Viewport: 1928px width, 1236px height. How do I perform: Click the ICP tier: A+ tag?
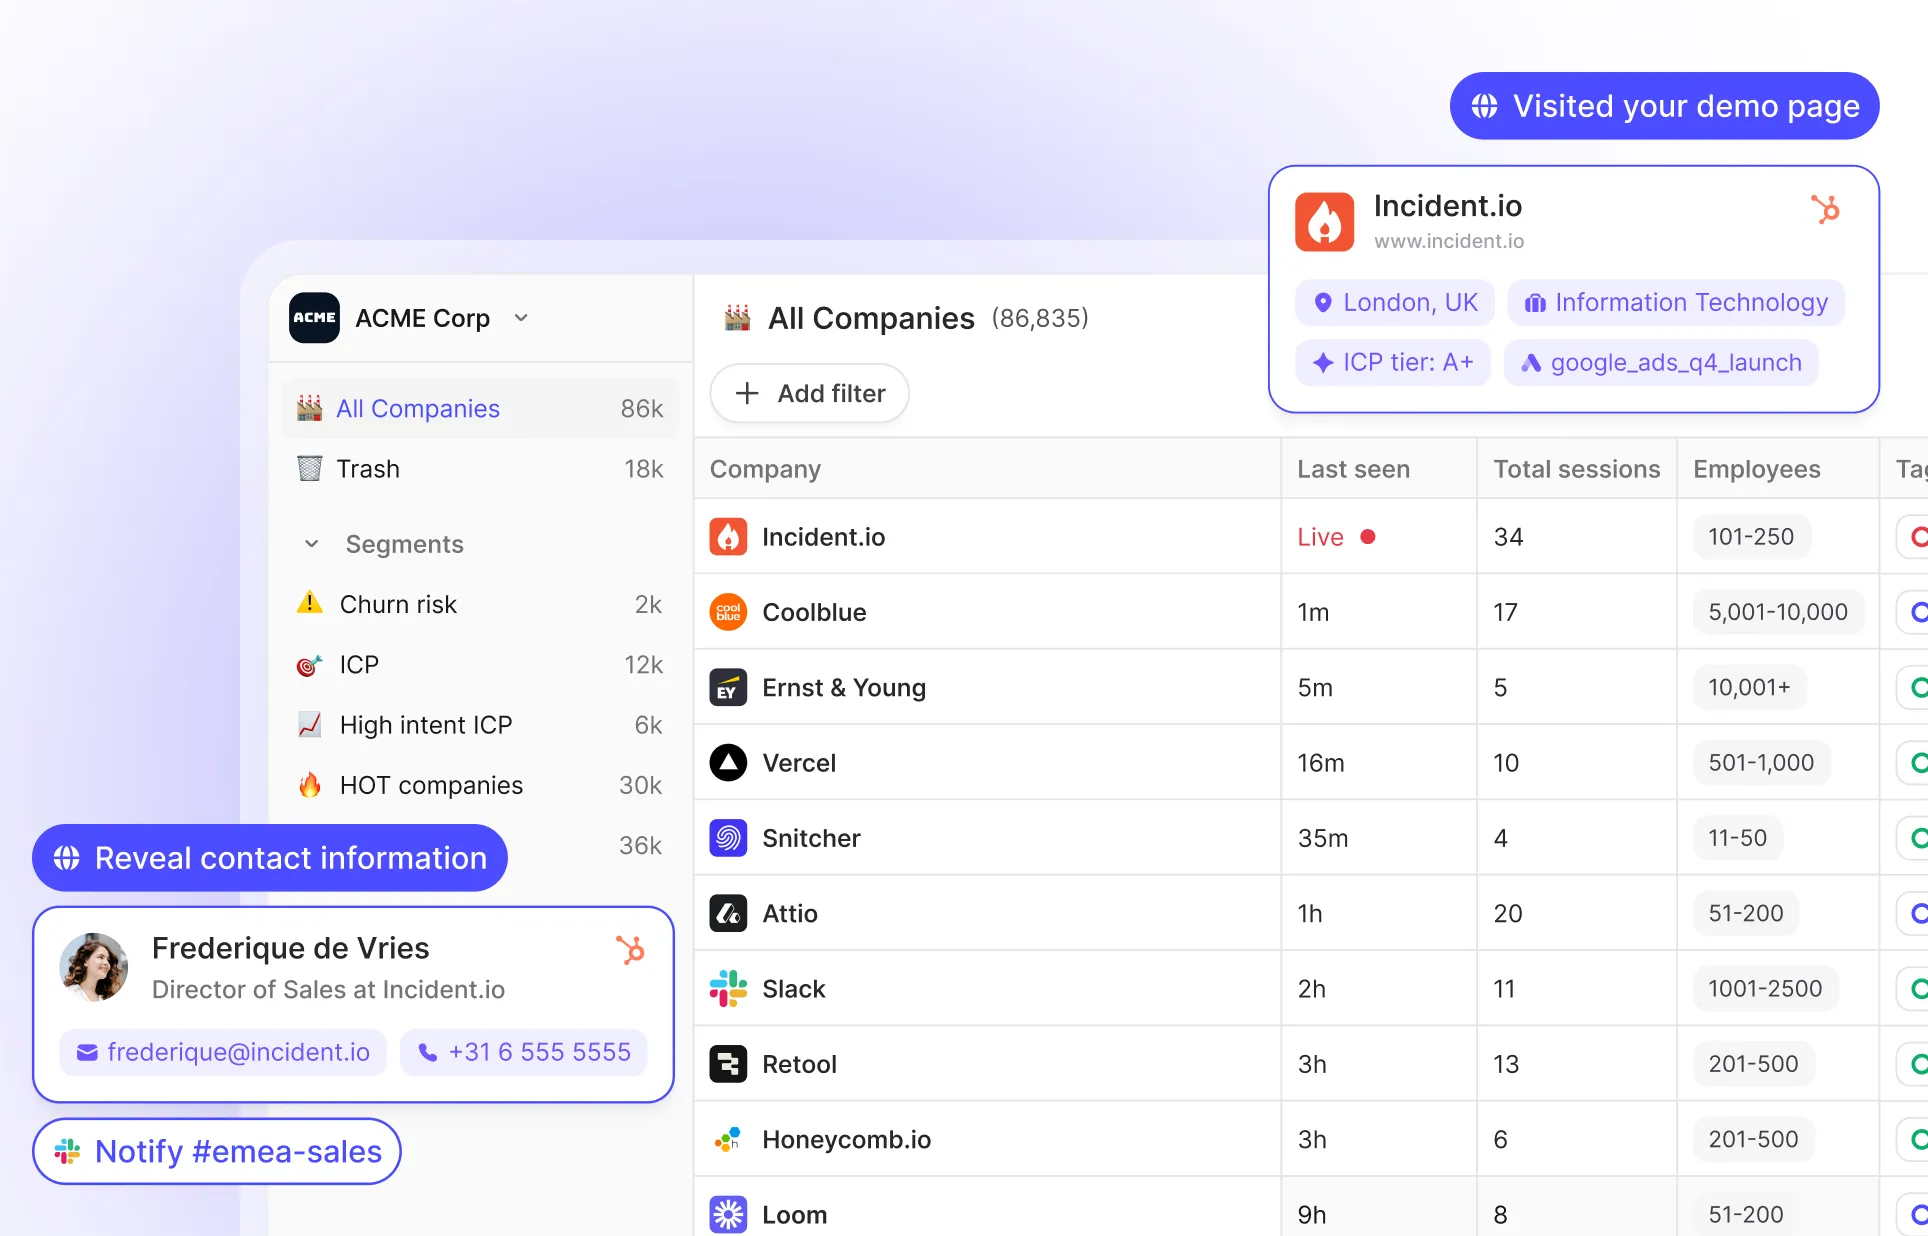tap(1393, 362)
